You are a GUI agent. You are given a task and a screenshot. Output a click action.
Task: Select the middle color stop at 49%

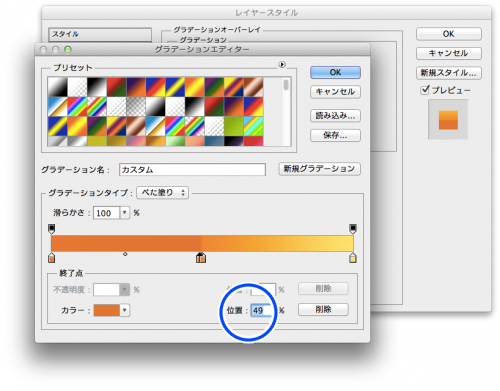[x=201, y=257]
